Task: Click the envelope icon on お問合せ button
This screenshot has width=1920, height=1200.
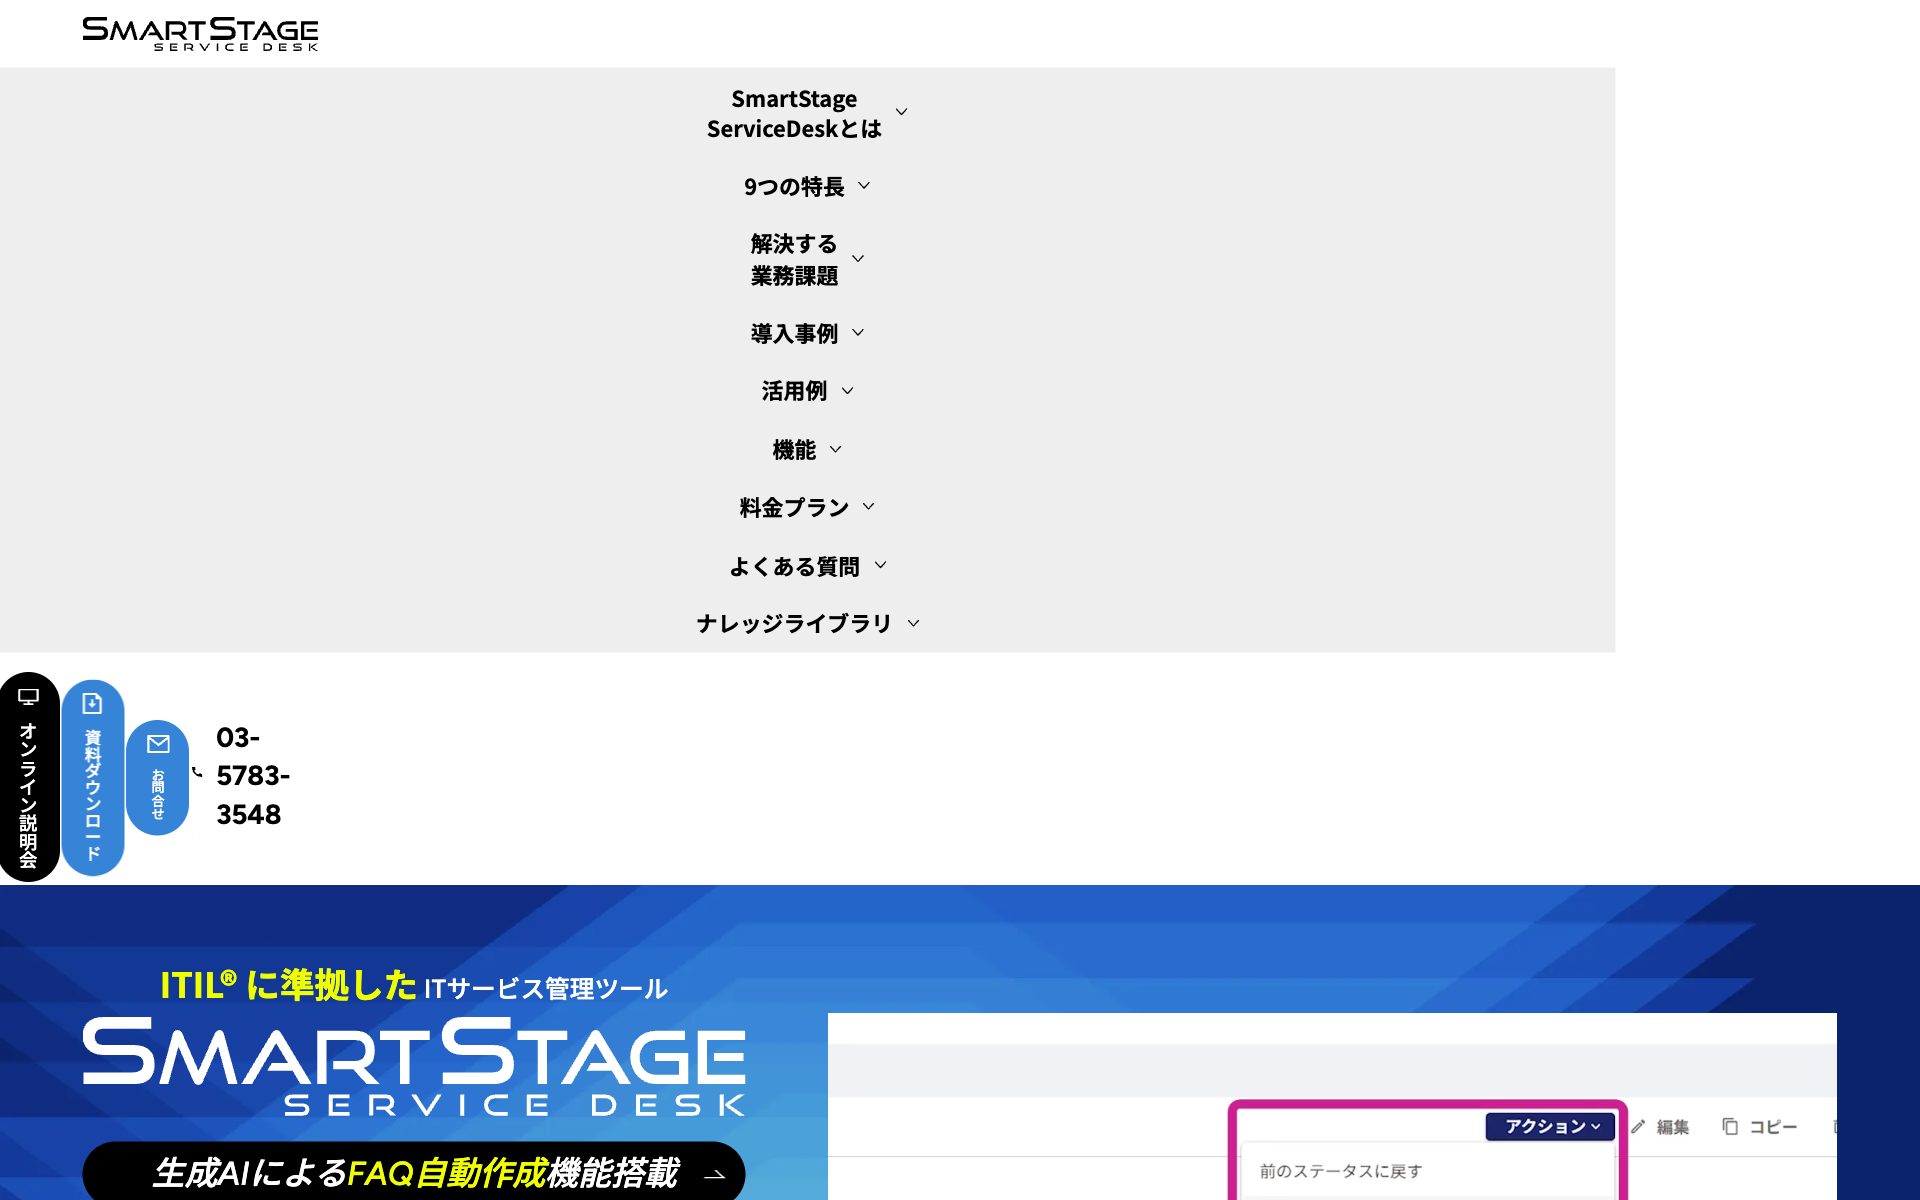Action: [x=158, y=744]
